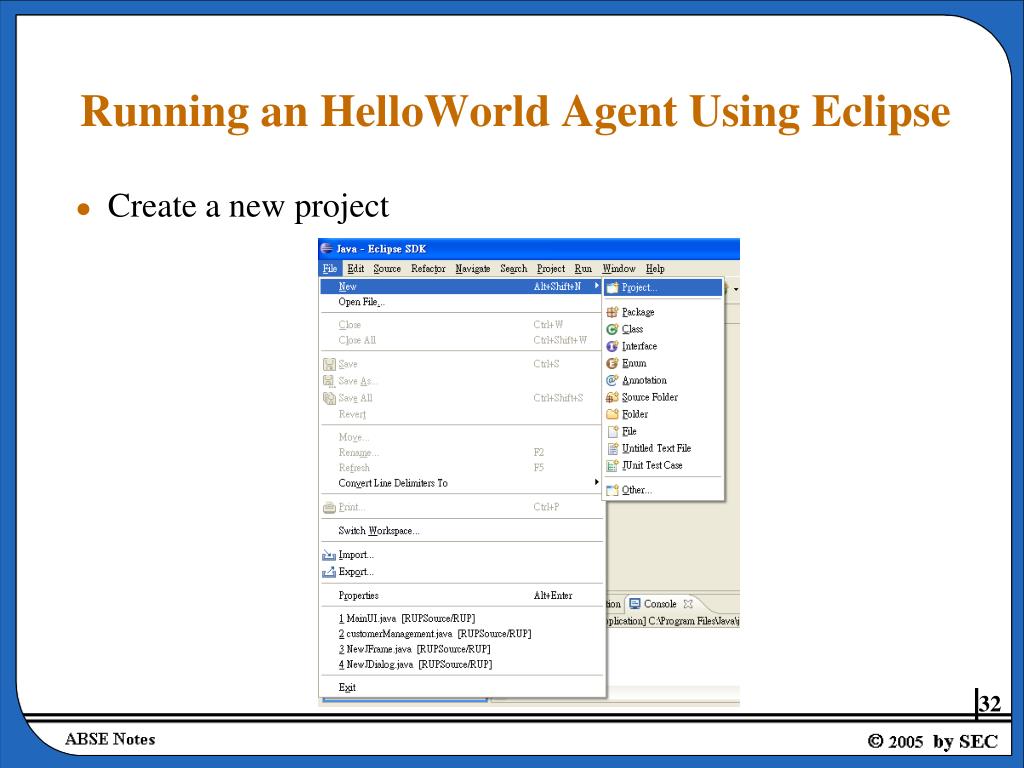Screen dimensions: 1024x768
Task: Click the Other wizard icon
Action: 612,490
